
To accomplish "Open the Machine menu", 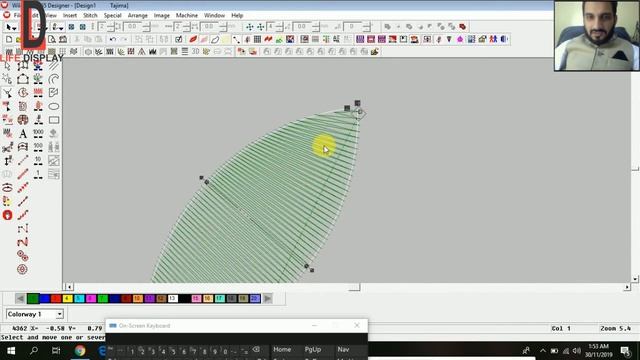I will click(187, 16).
